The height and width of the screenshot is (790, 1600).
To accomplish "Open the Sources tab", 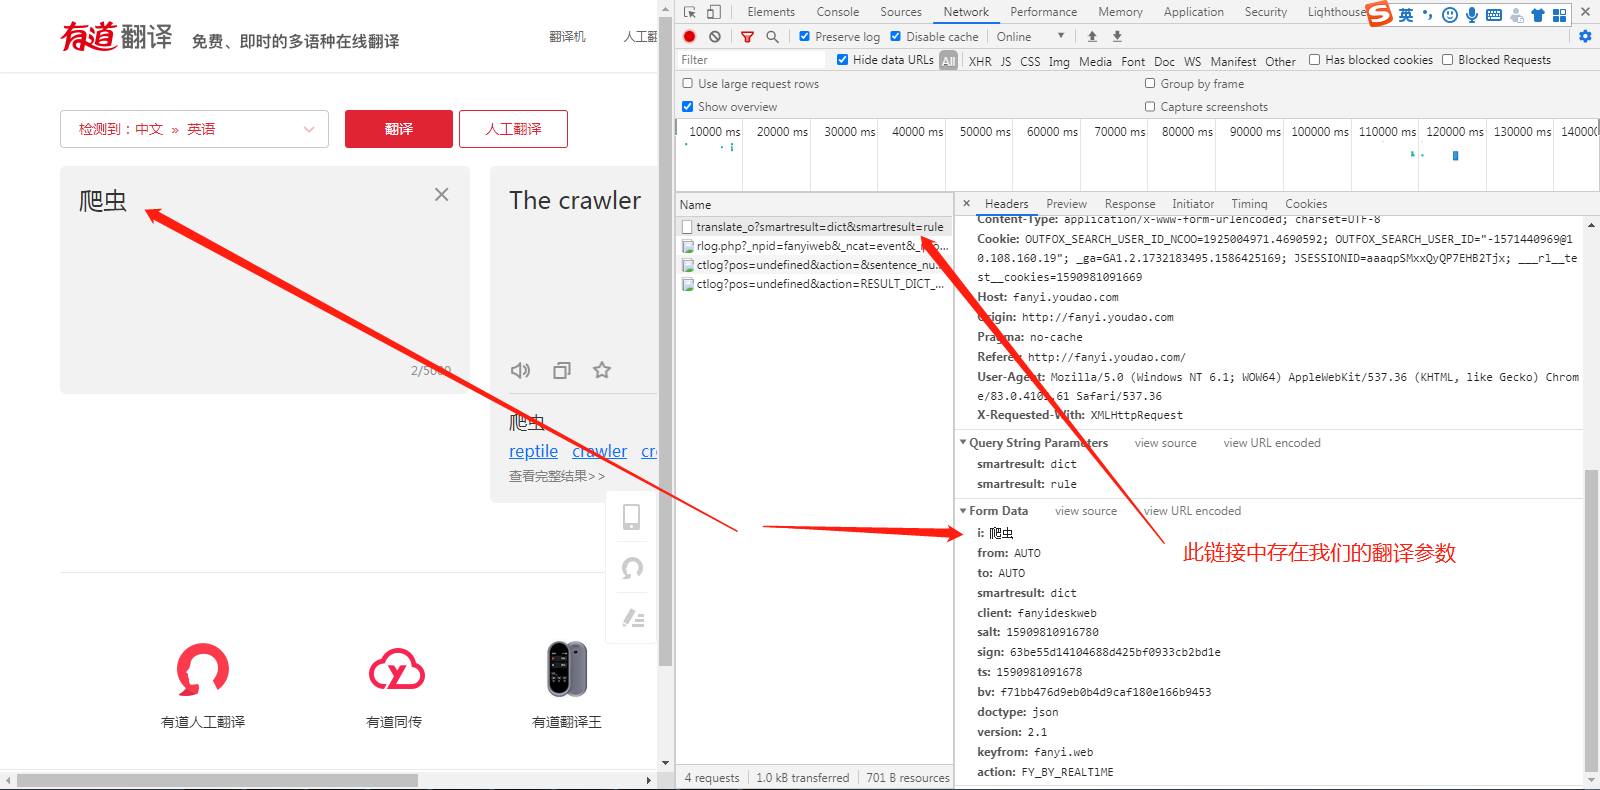I will click(901, 12).
